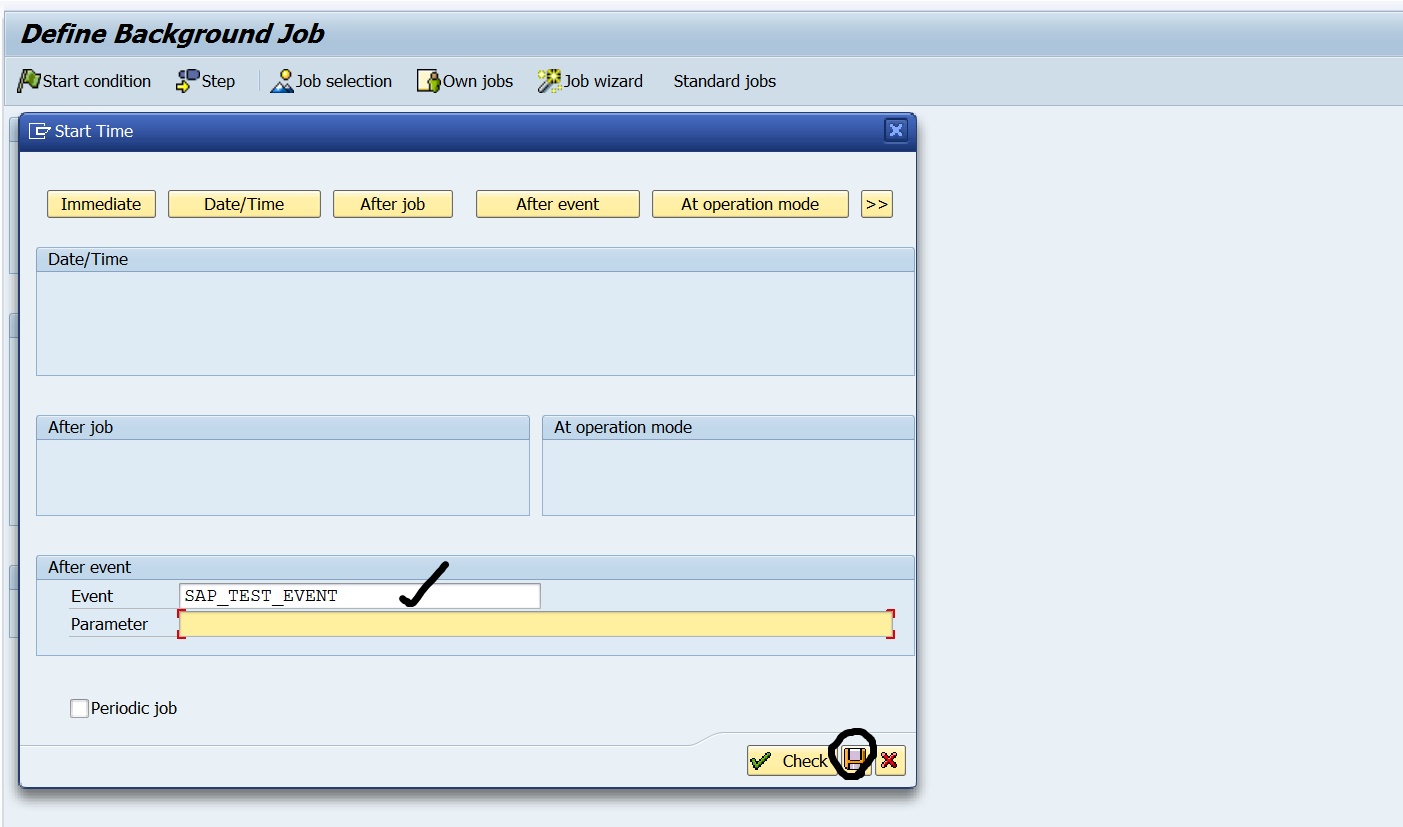Click the Parameter field label
The height and width of the screenshot is (827, 1403).
[x=109, y=624]
